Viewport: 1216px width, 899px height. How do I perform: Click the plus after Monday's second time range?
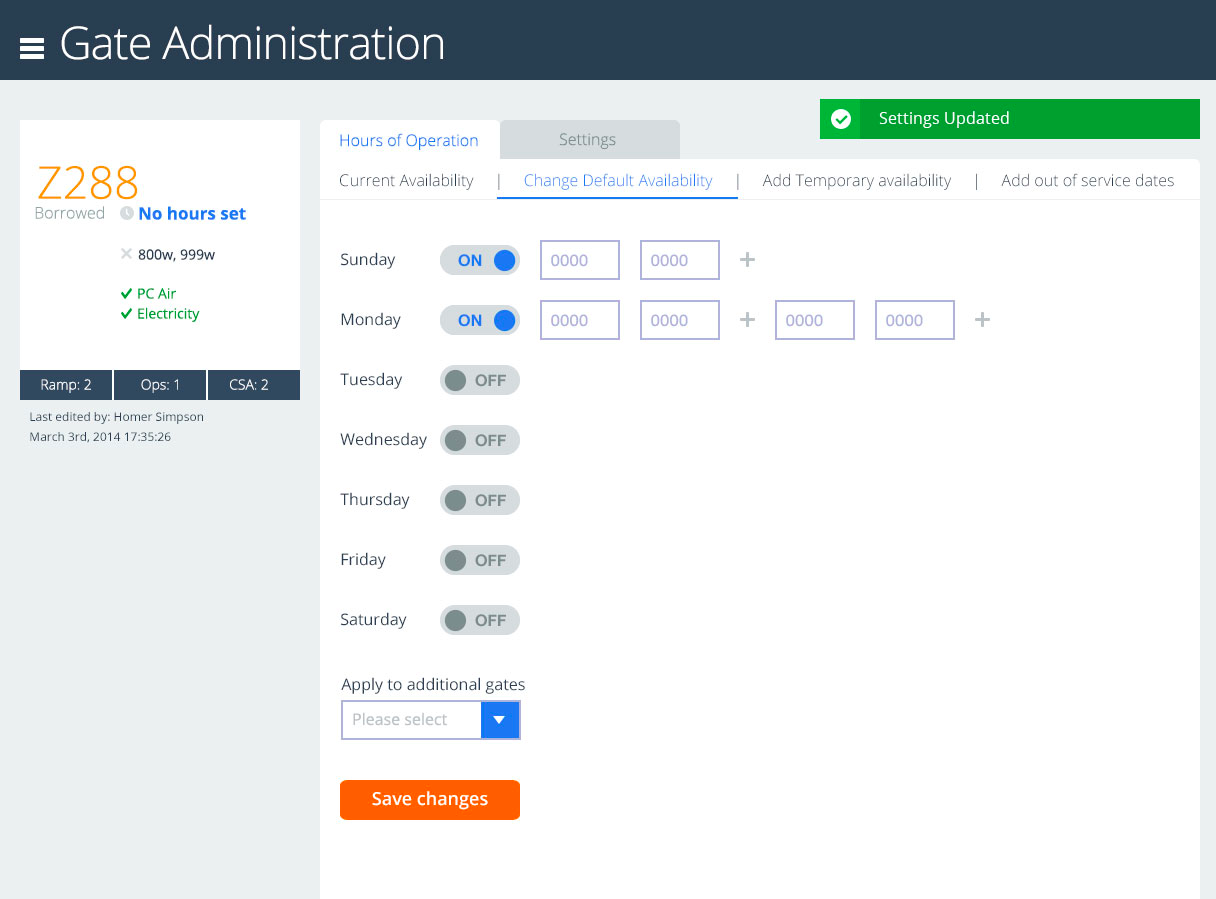coord(983,320)
